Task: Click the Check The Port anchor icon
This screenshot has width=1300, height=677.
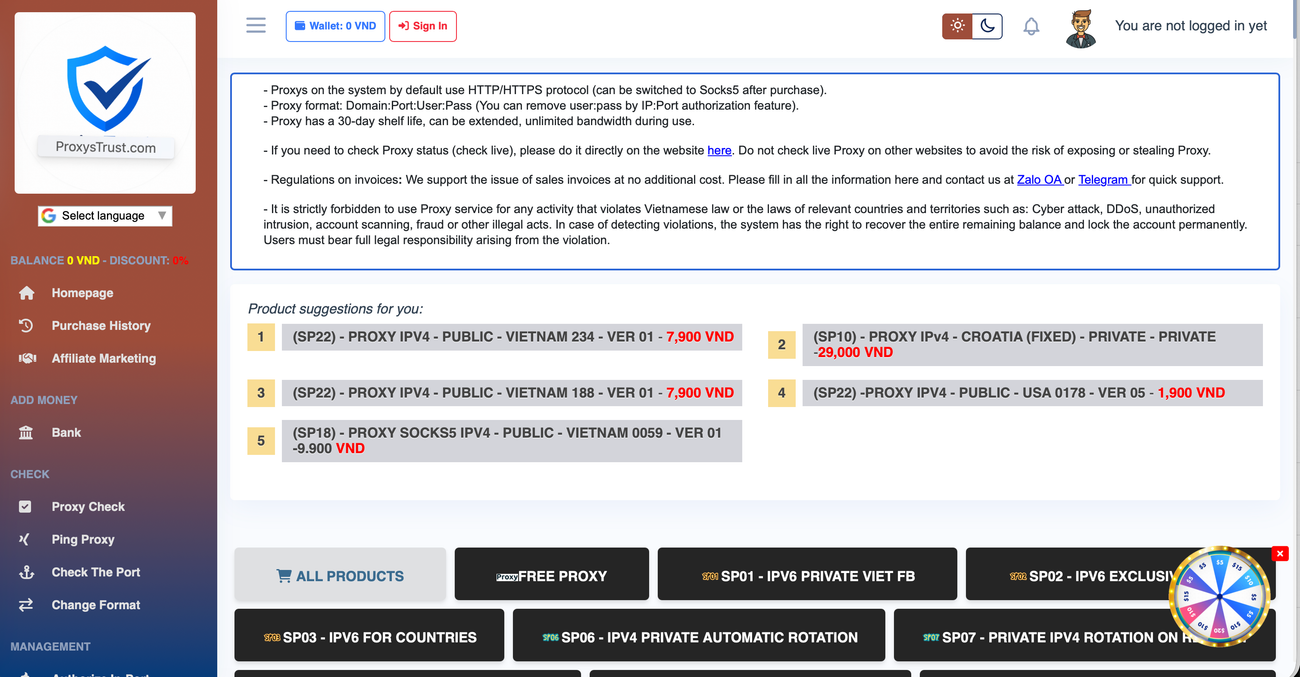Action: tap(27, 573)
